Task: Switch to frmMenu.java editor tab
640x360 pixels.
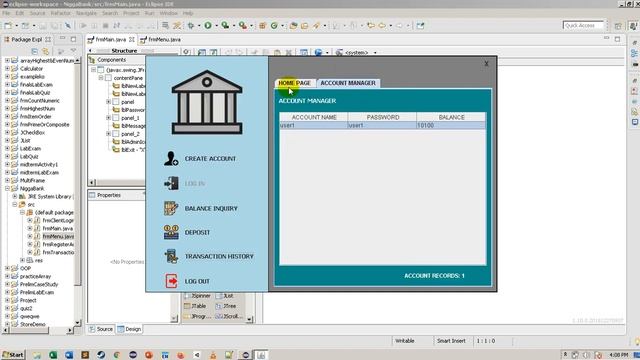Action: click(x=160, y=40)
